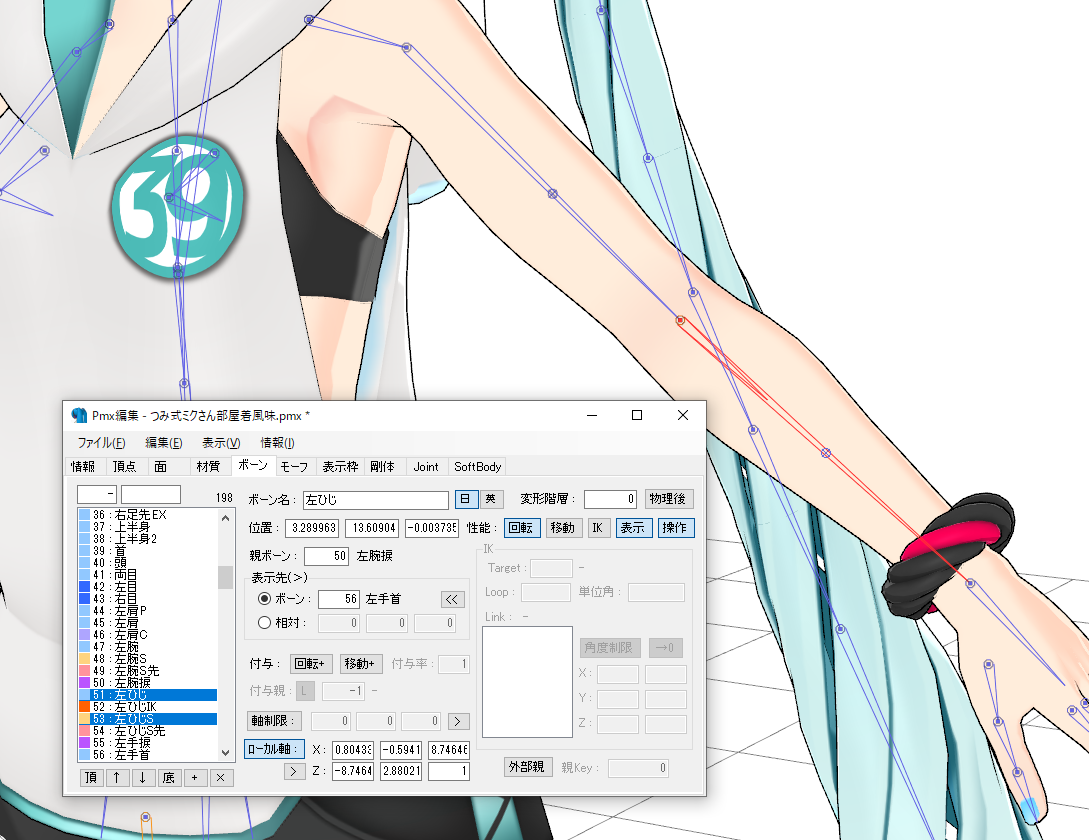The height and width of the screenshot is (840, 1089).
Task: Select the ボーン radio option
Action: point(265,598)
